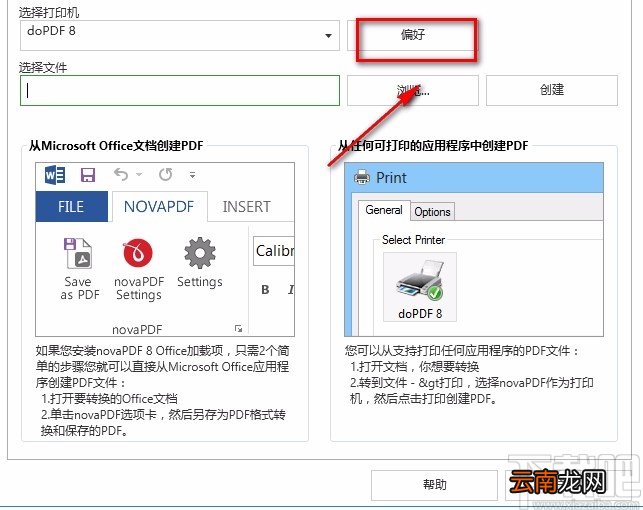Image resolution: width=643 pixels, height=510 pixels.
Task: Click the text 1.打开要转换的Office文档
Action: tap(109, 398)
